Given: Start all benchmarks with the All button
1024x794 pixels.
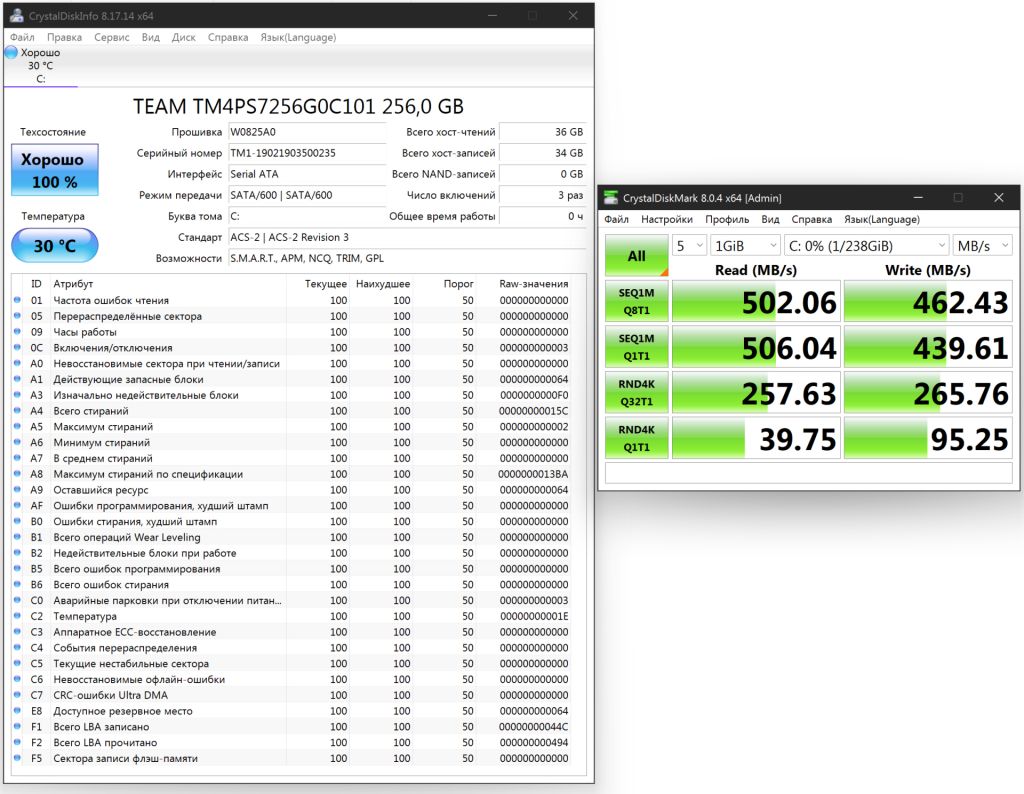Looking at the screenshot, I should pos(637,255).
